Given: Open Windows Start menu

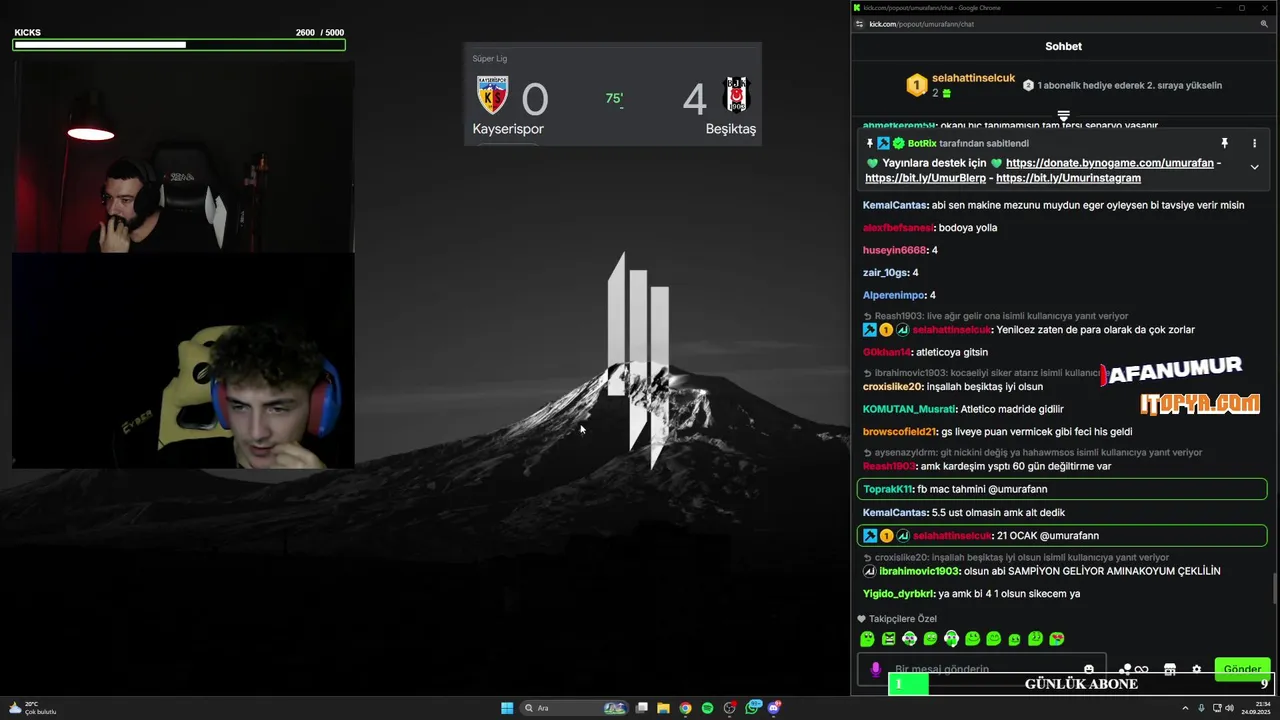Looking at the screenshot, I should pos(507,708).
